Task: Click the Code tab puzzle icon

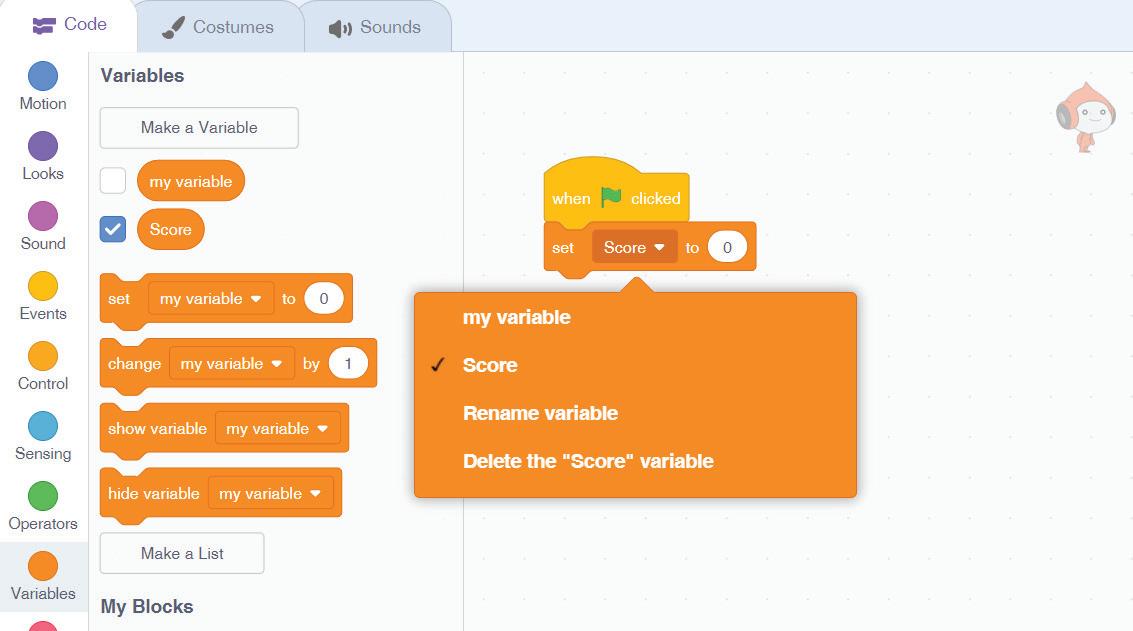Action: pyautogui.click(x=44, y=26)
